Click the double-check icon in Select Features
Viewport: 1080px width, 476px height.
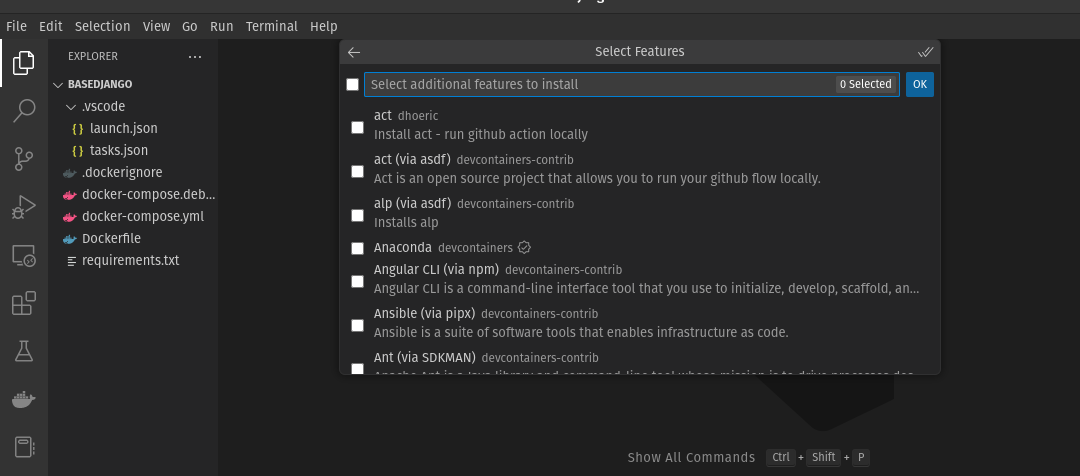pos(926,52)
